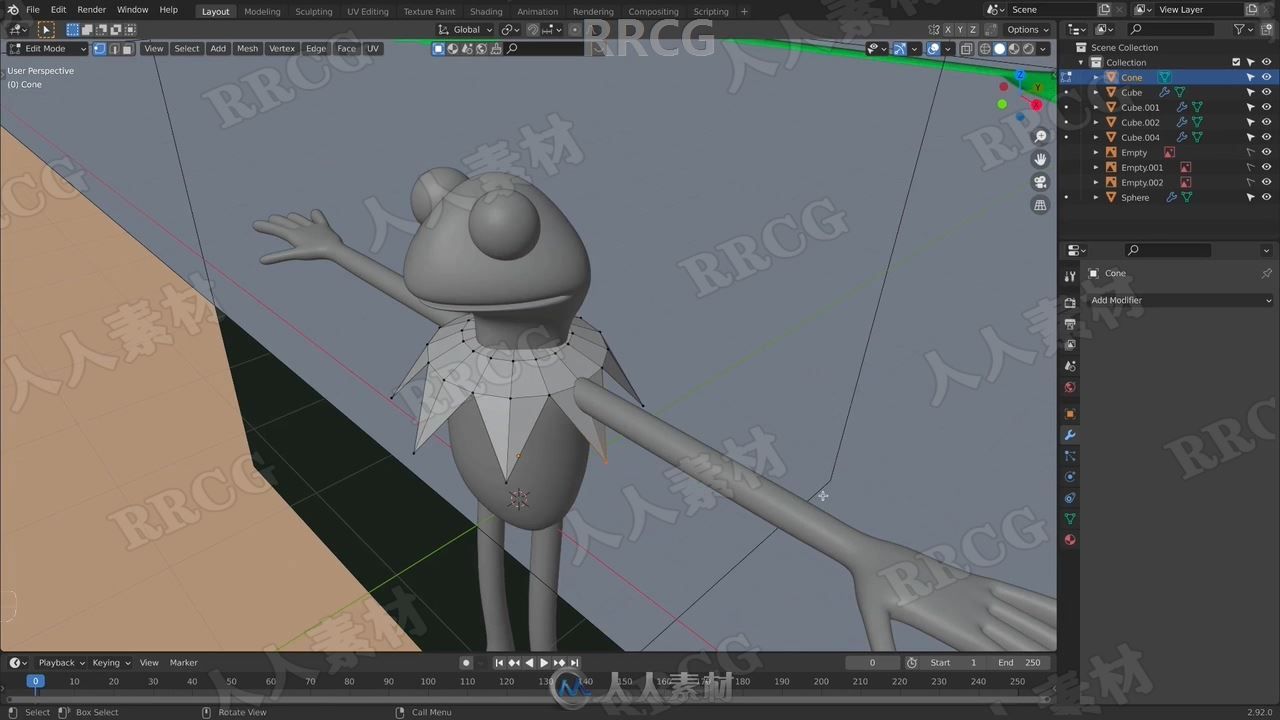Image resolution: width=1280 pixels, height=720 pixels.
Task: Open the Modifier properties wrench tab
Action: pos(1070,435)
